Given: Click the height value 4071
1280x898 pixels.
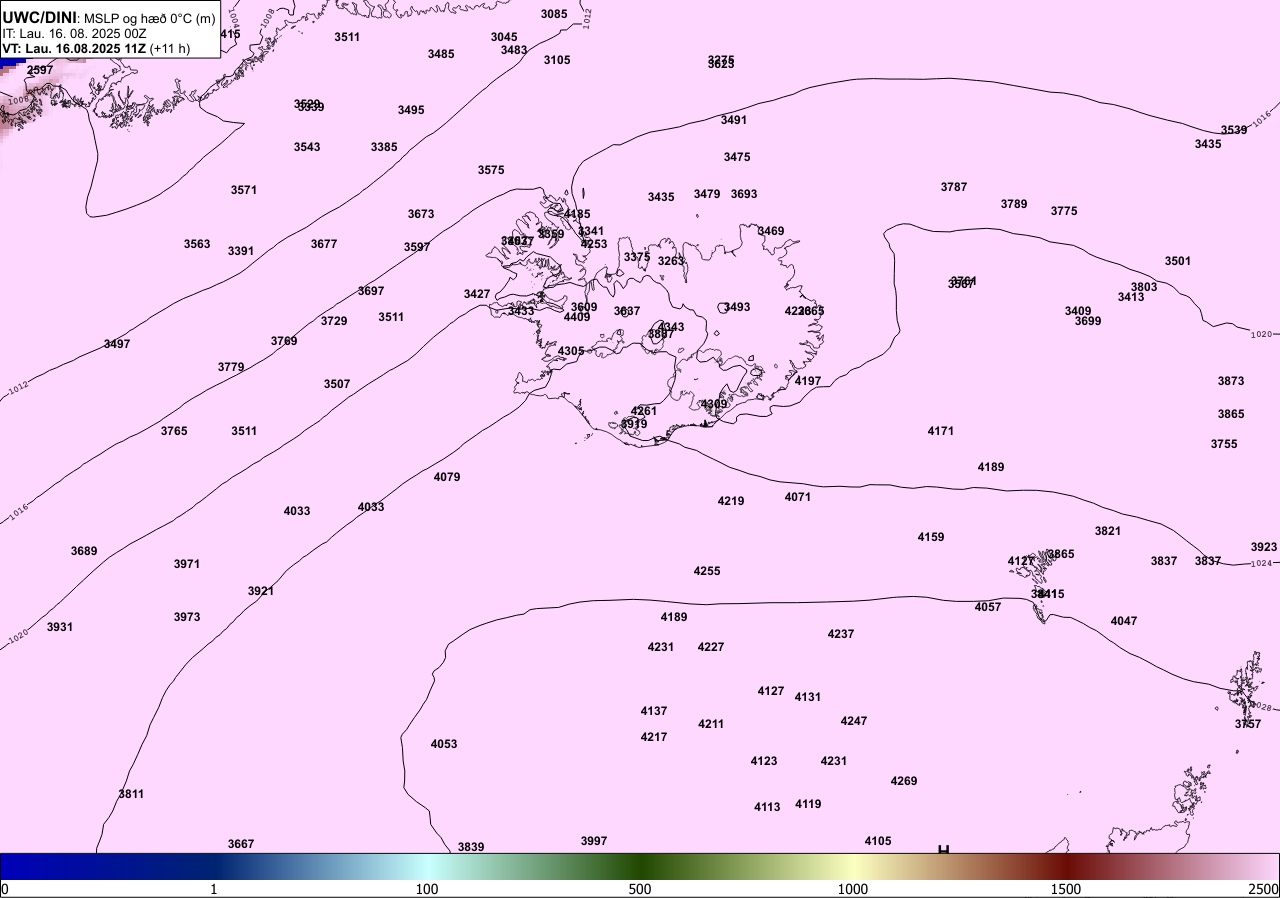Looking at the screenshot, I should click(x=798, y=497).
